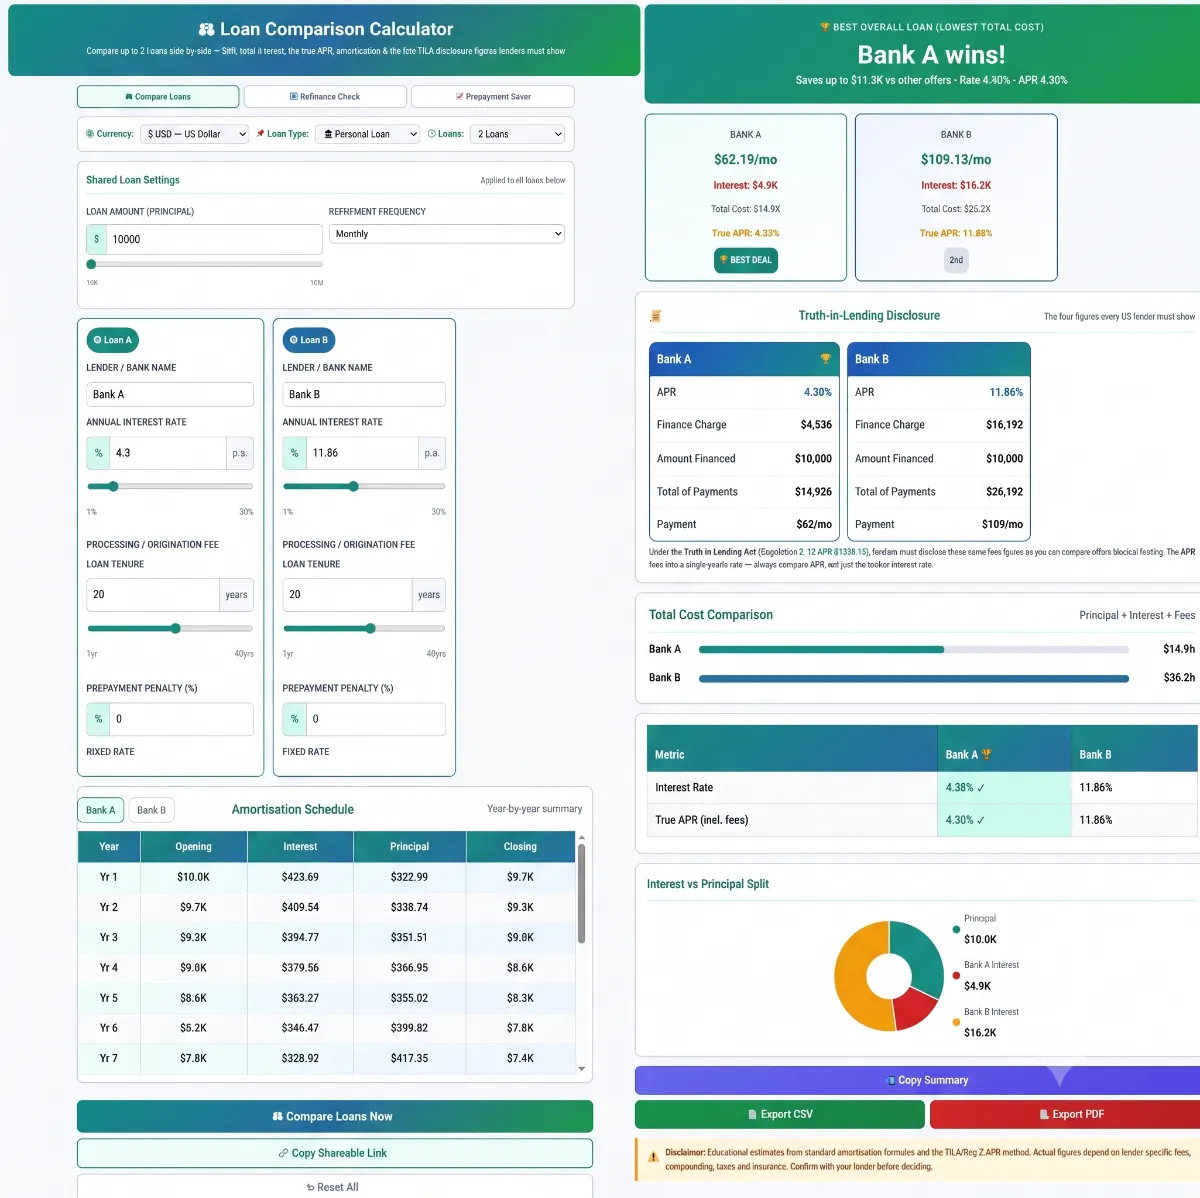Click the amortisation schedule scrollbar
Viewport: 1200px width, 1198px height.
(581, 893)
